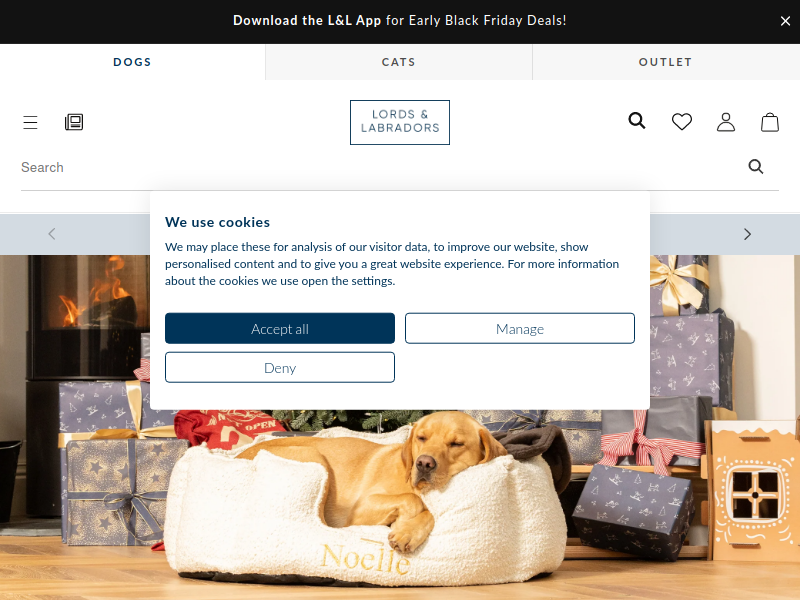Go to previous announcement slide arrow
This screenshot has width=800, height=600.
tap(52, 234)
